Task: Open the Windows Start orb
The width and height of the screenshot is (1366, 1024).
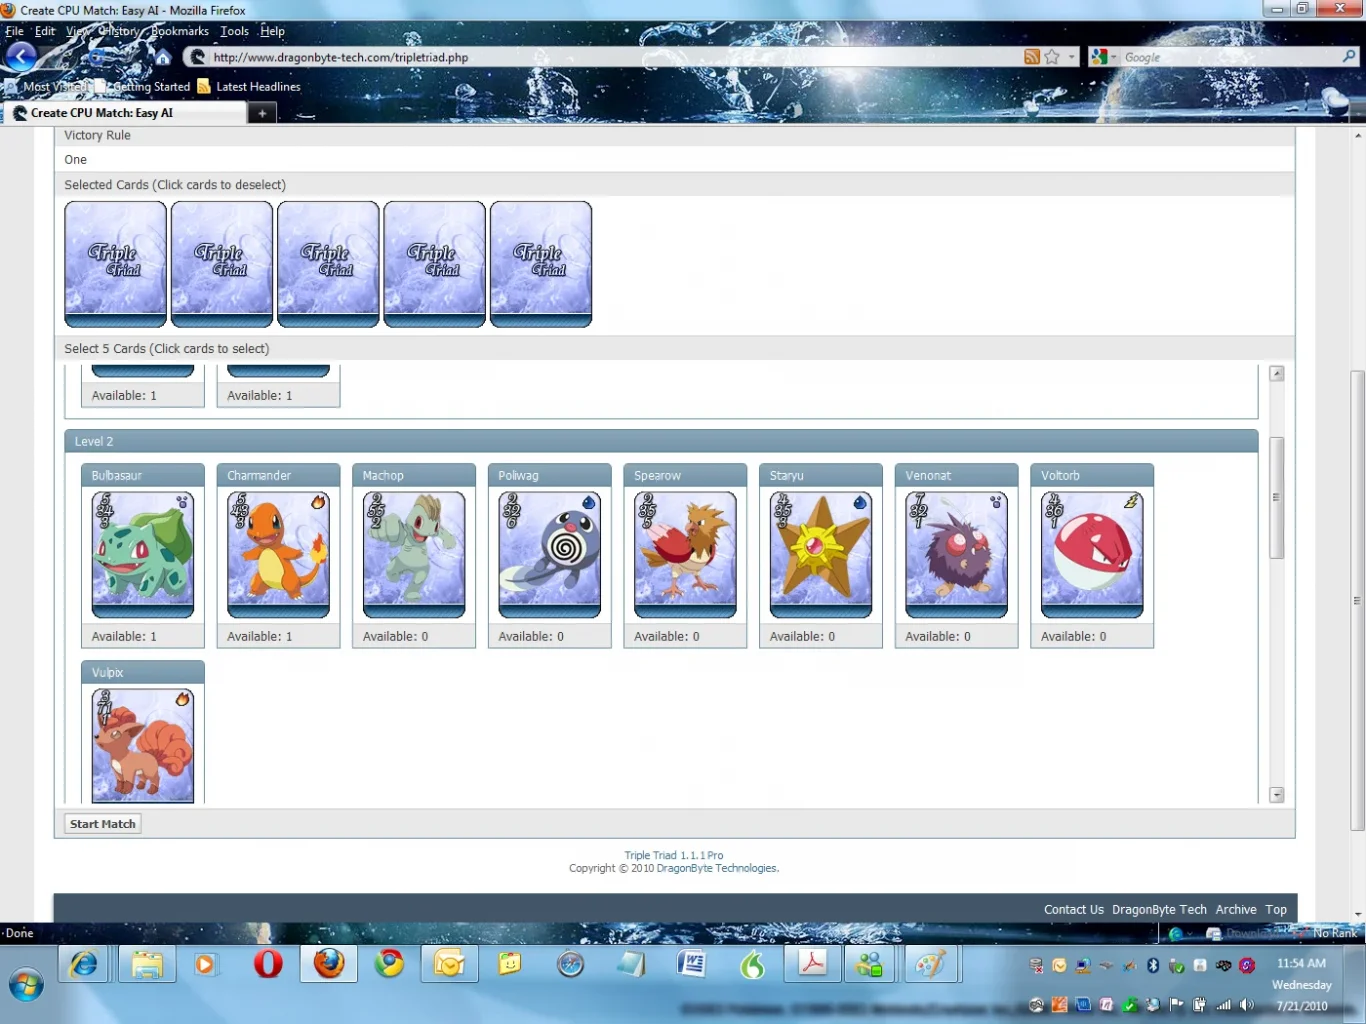Action: (x=26, y=985)
